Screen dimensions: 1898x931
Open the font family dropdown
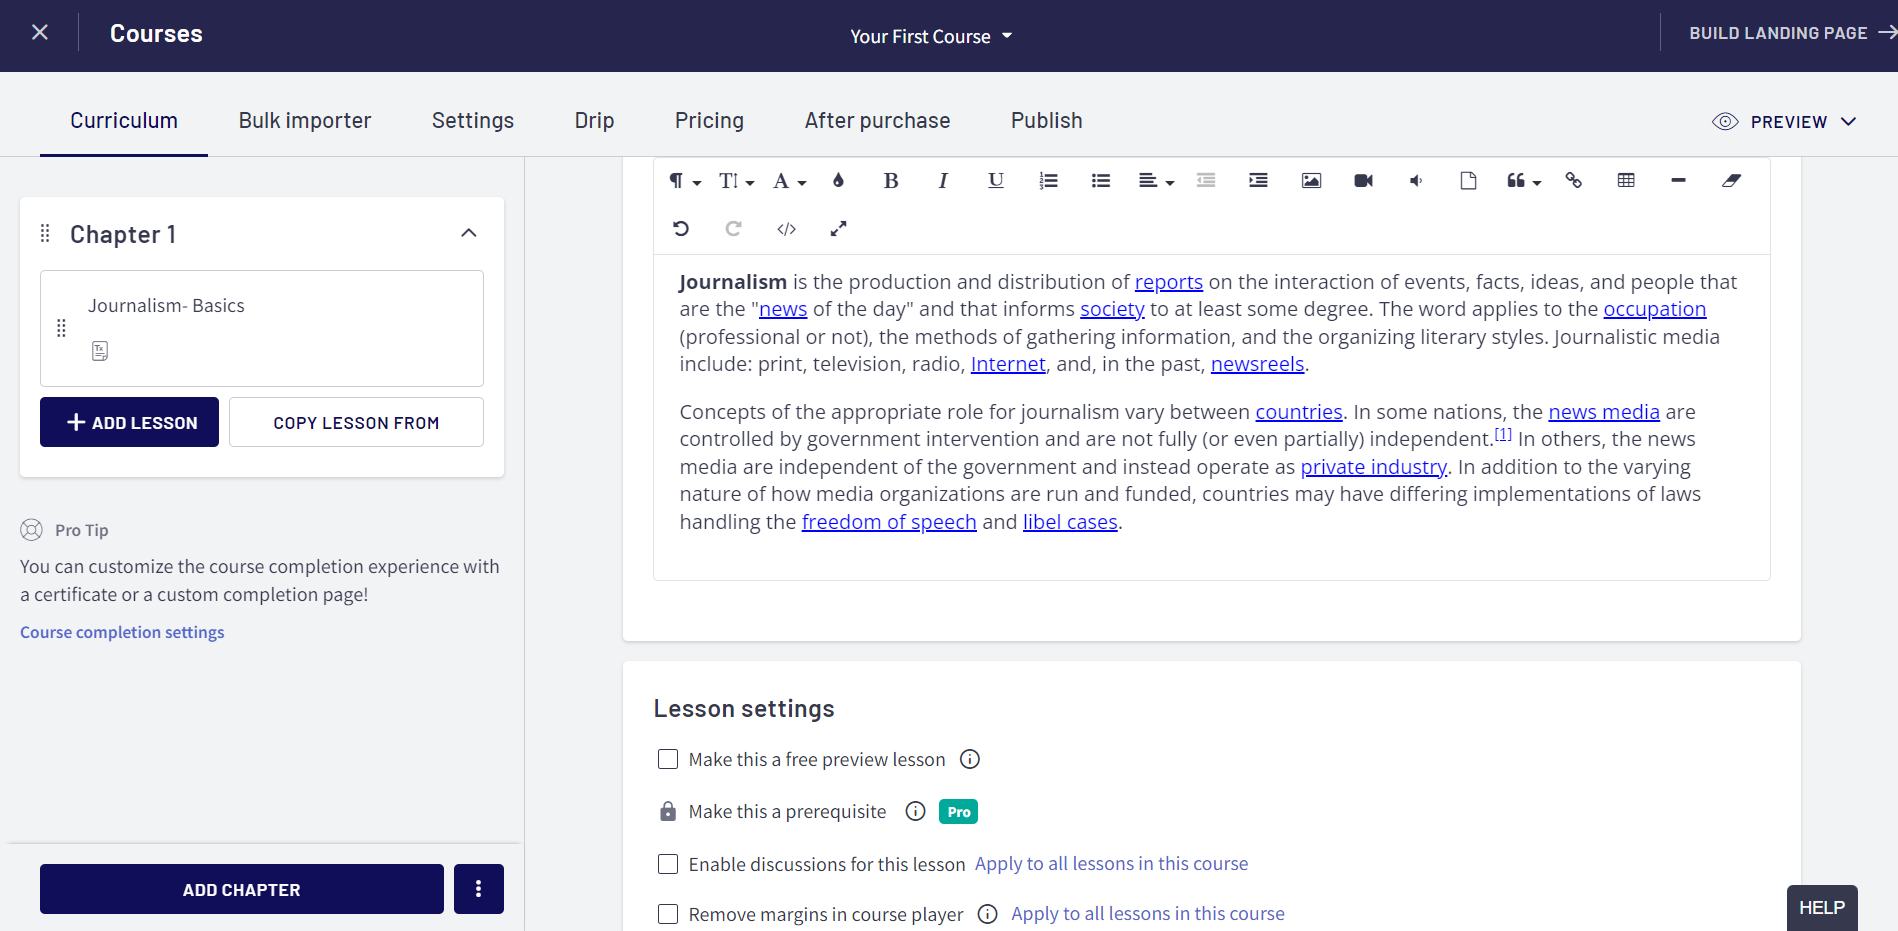pyautogui.click(x=789, y=181)
